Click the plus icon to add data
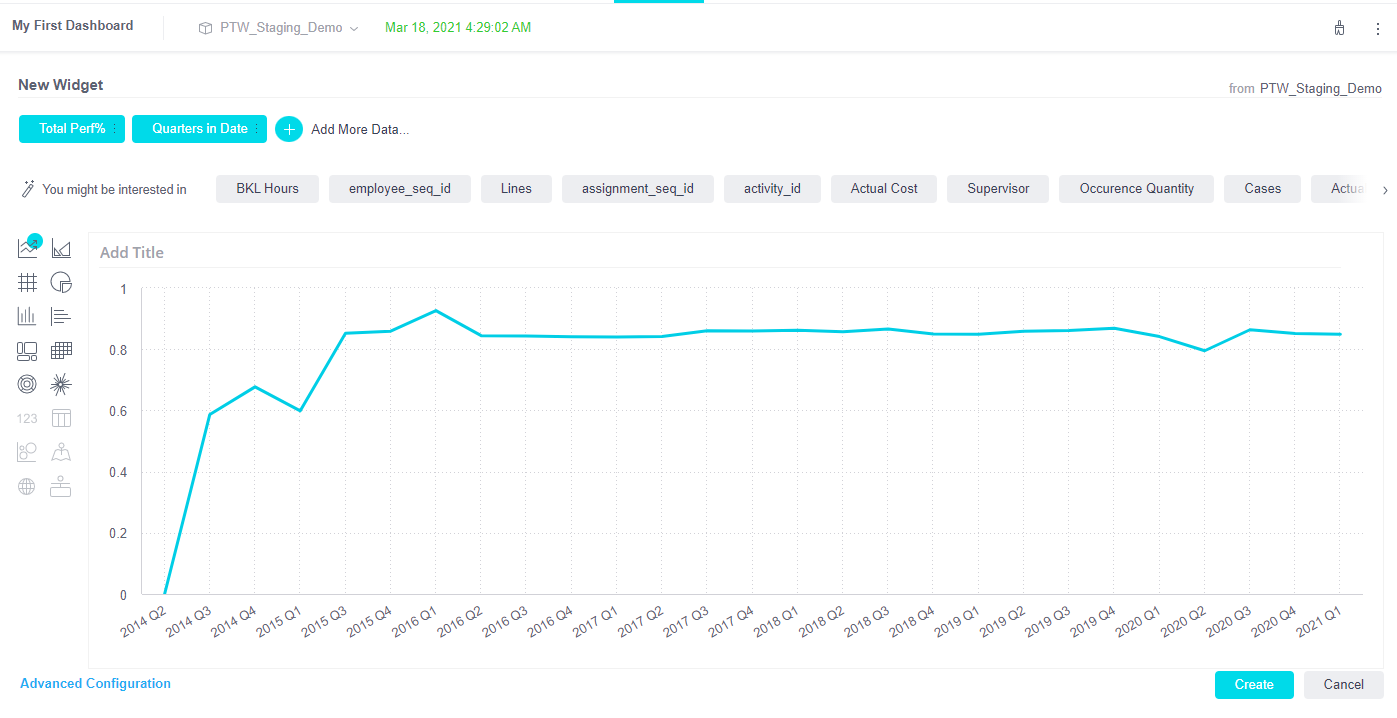The image size is (1397, 718). coord(289,129)
